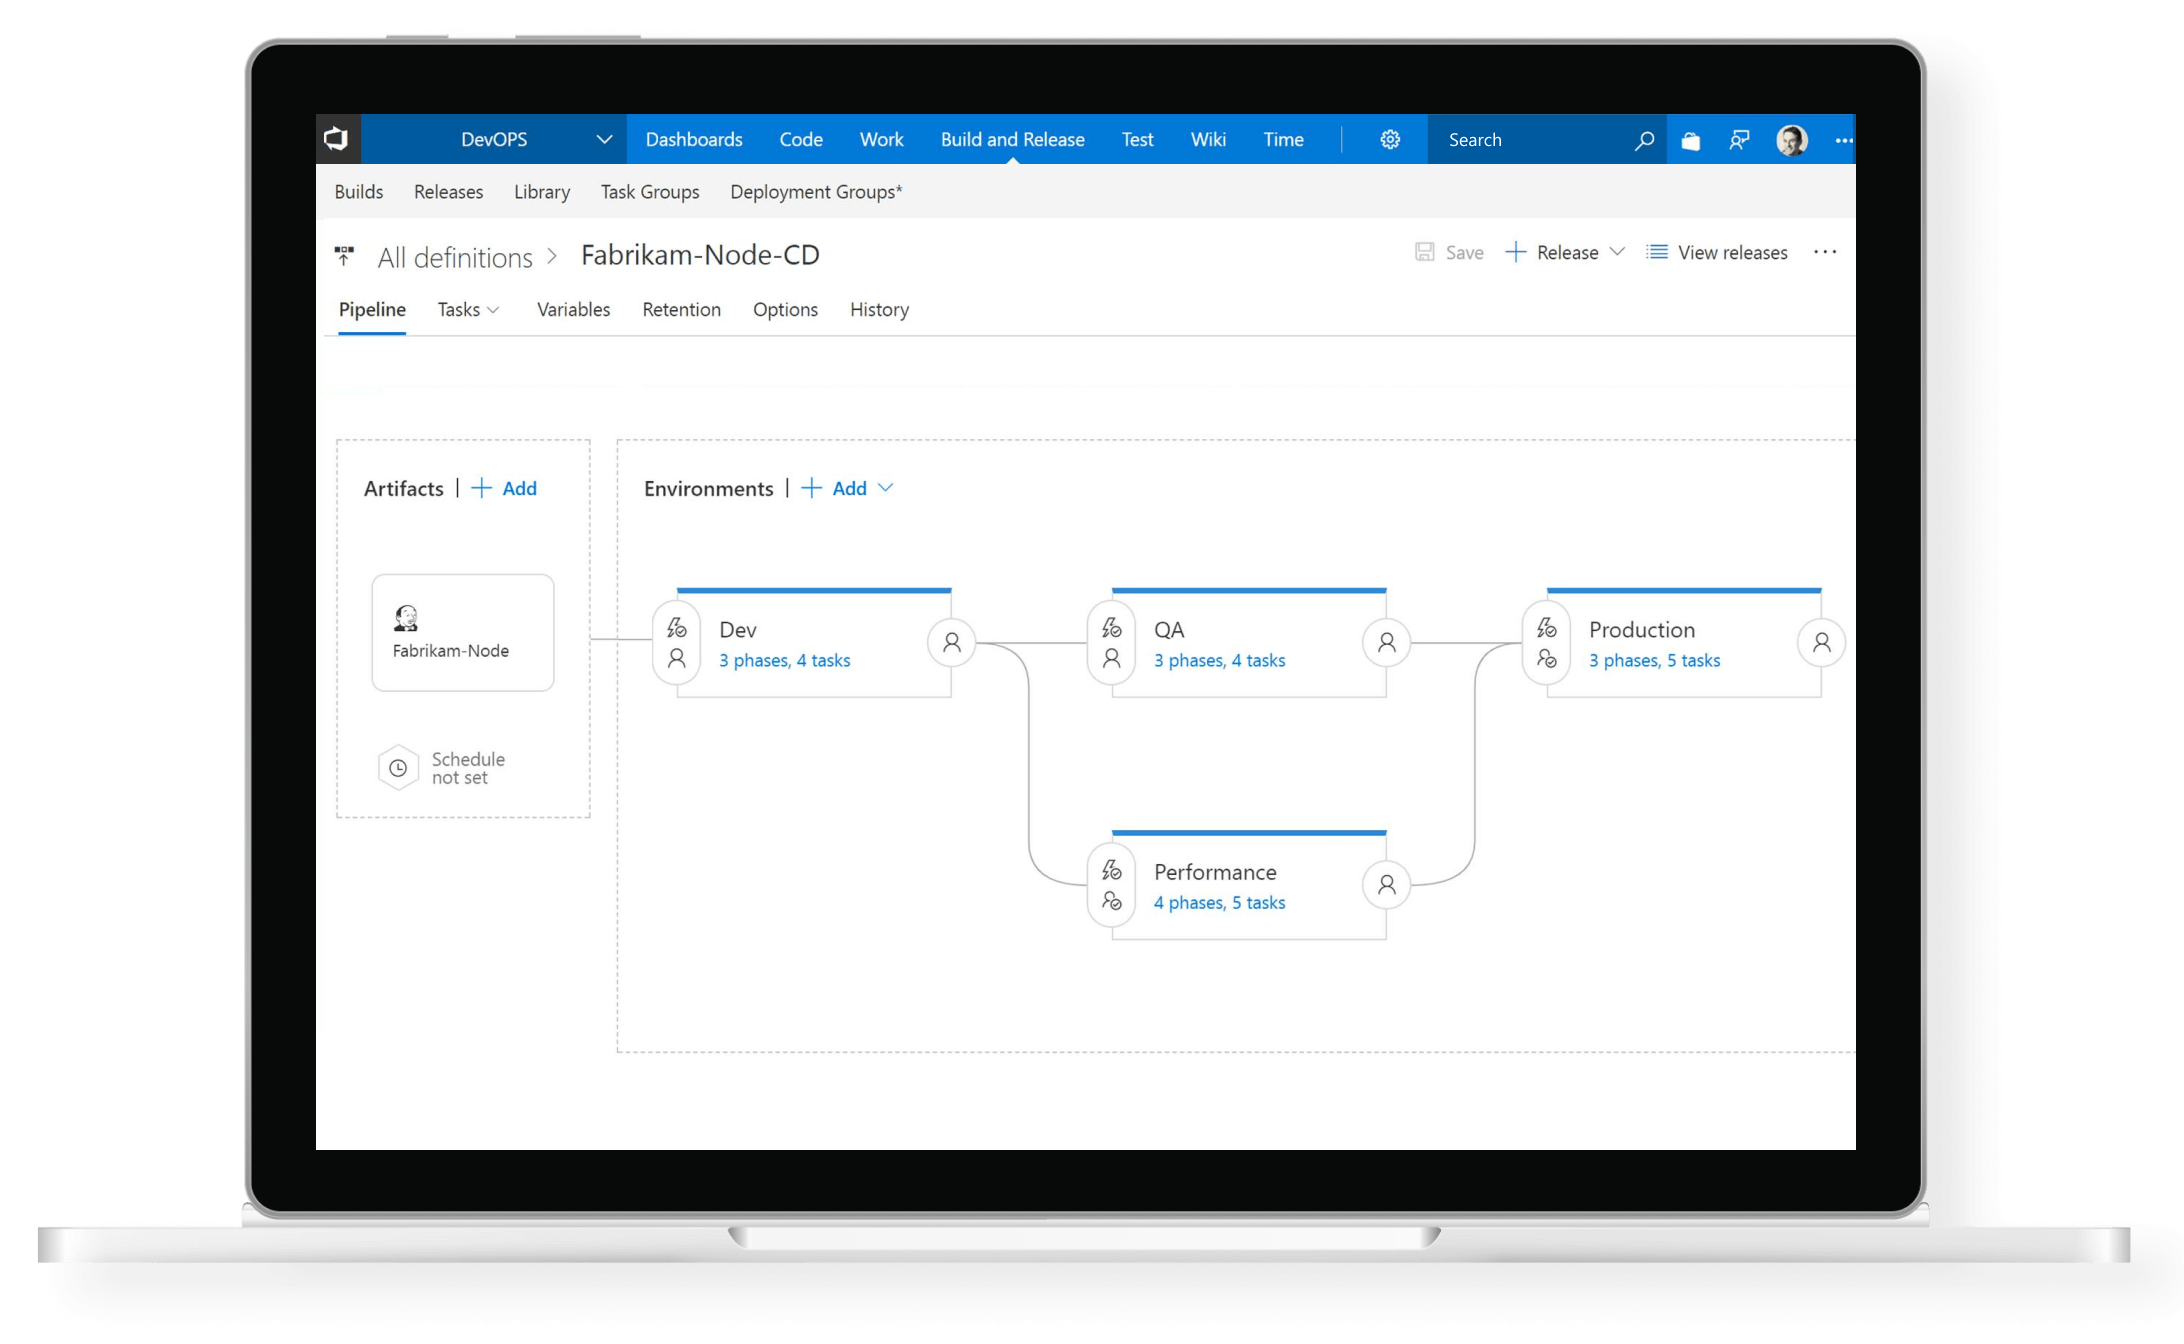Click the plus icon beside Release
This screenshot has height=1344, width=2184.
pos(1515,252)
